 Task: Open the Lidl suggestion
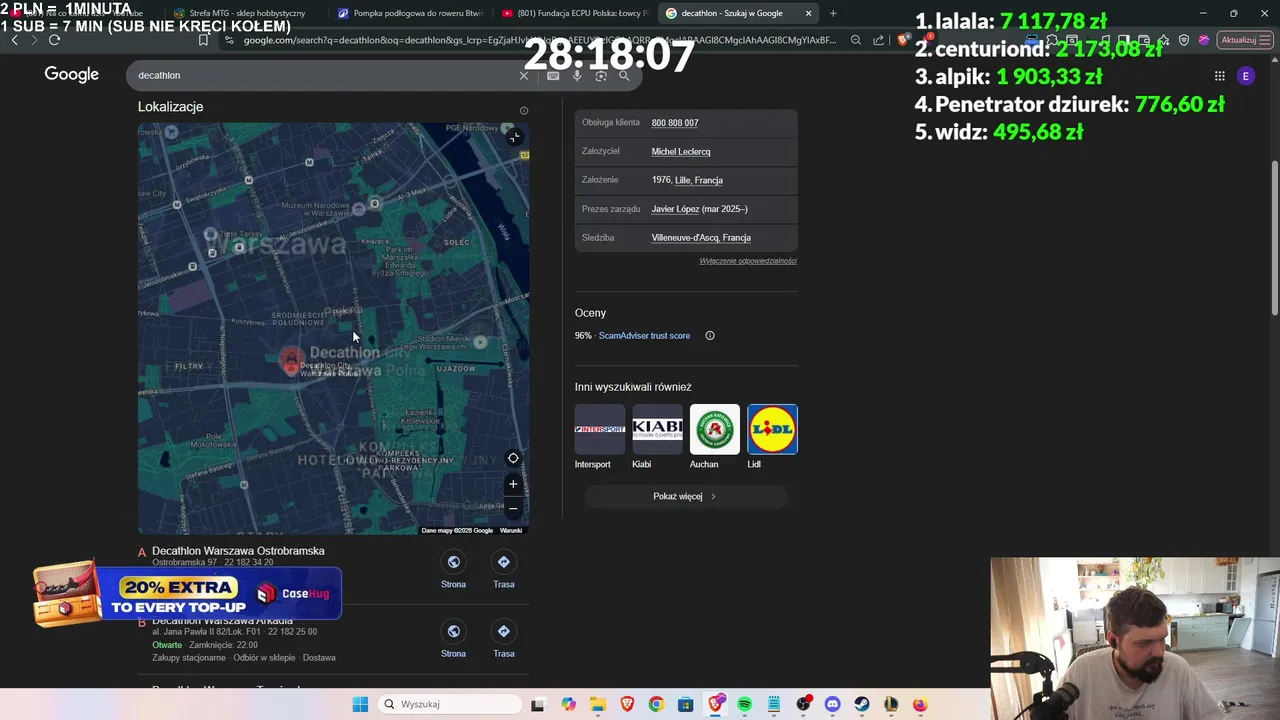coord(772,437)
